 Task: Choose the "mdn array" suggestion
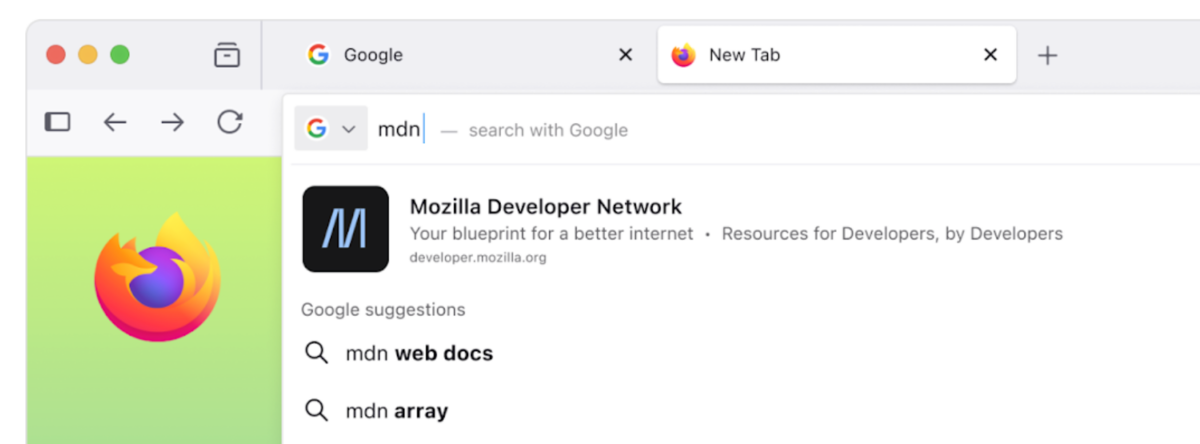(x=397, y=411)
